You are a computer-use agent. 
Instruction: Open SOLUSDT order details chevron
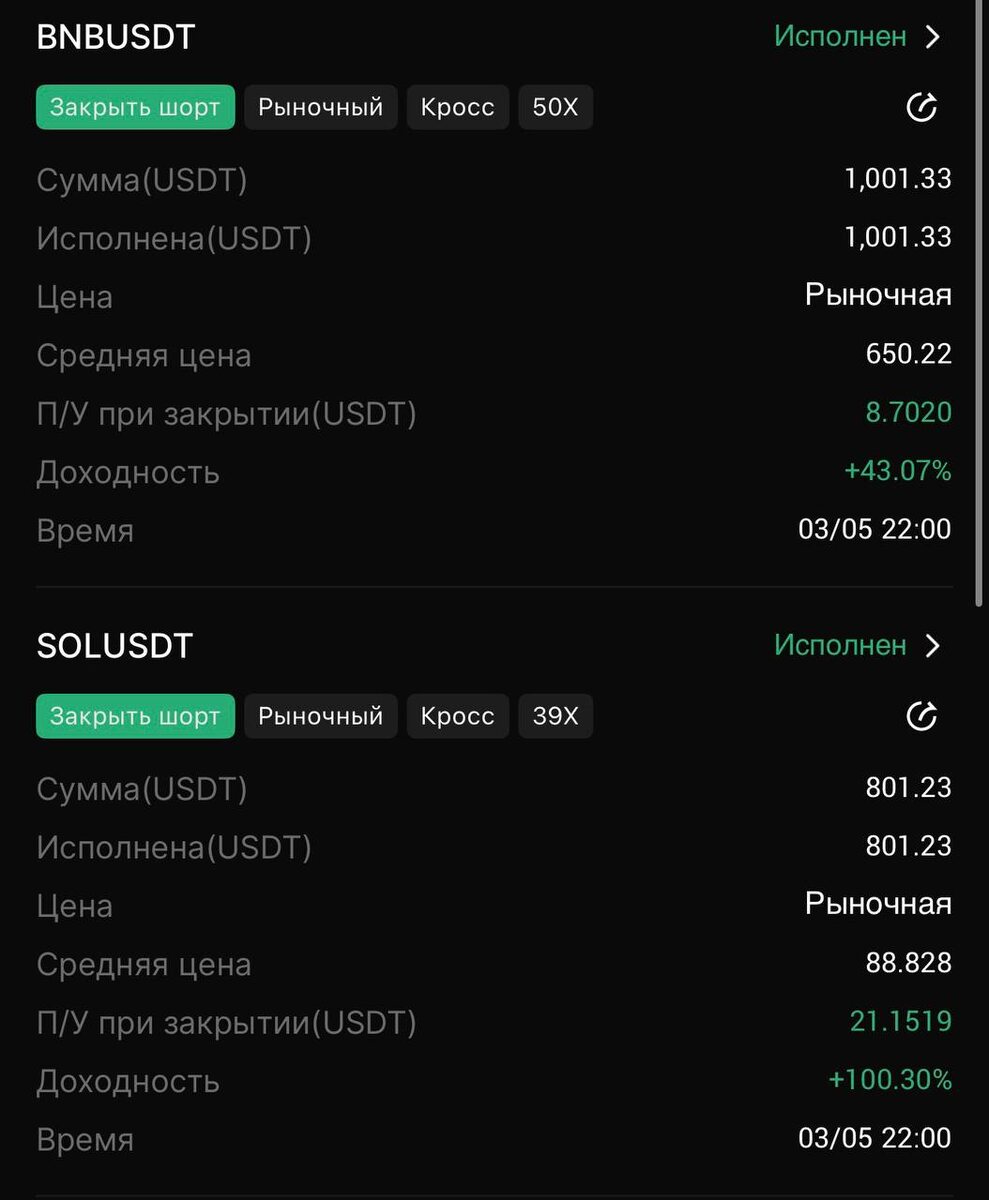[x=933, y=646]
